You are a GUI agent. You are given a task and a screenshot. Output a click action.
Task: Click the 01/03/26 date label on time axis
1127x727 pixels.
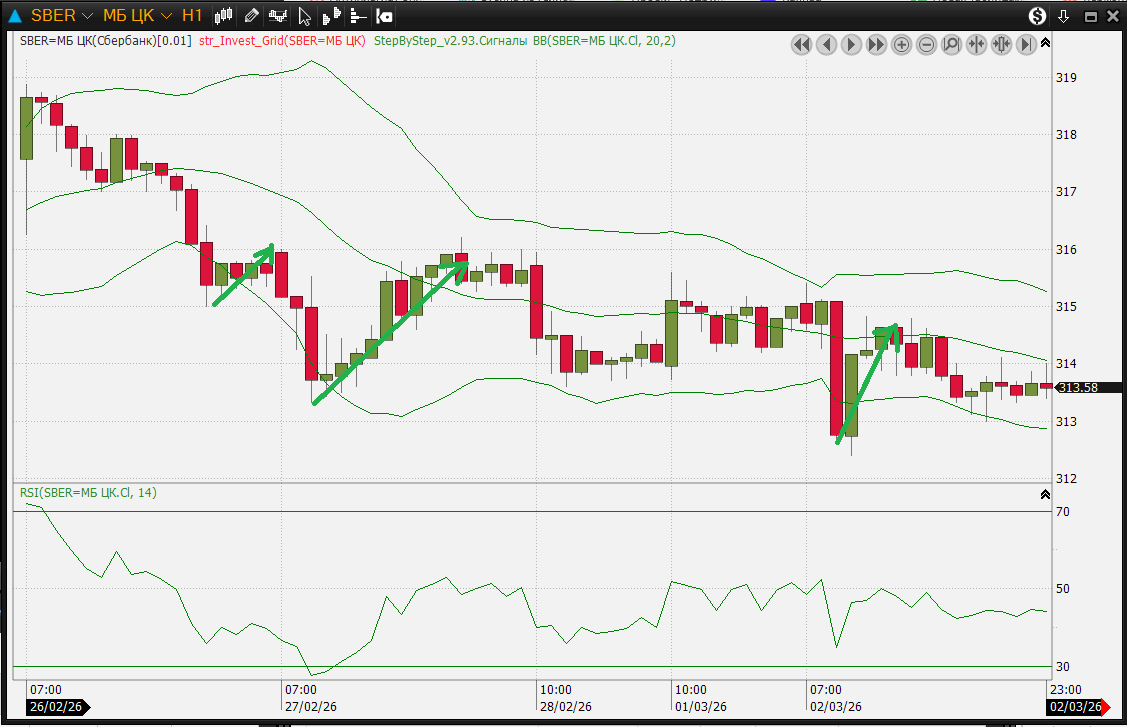[701, 707]
